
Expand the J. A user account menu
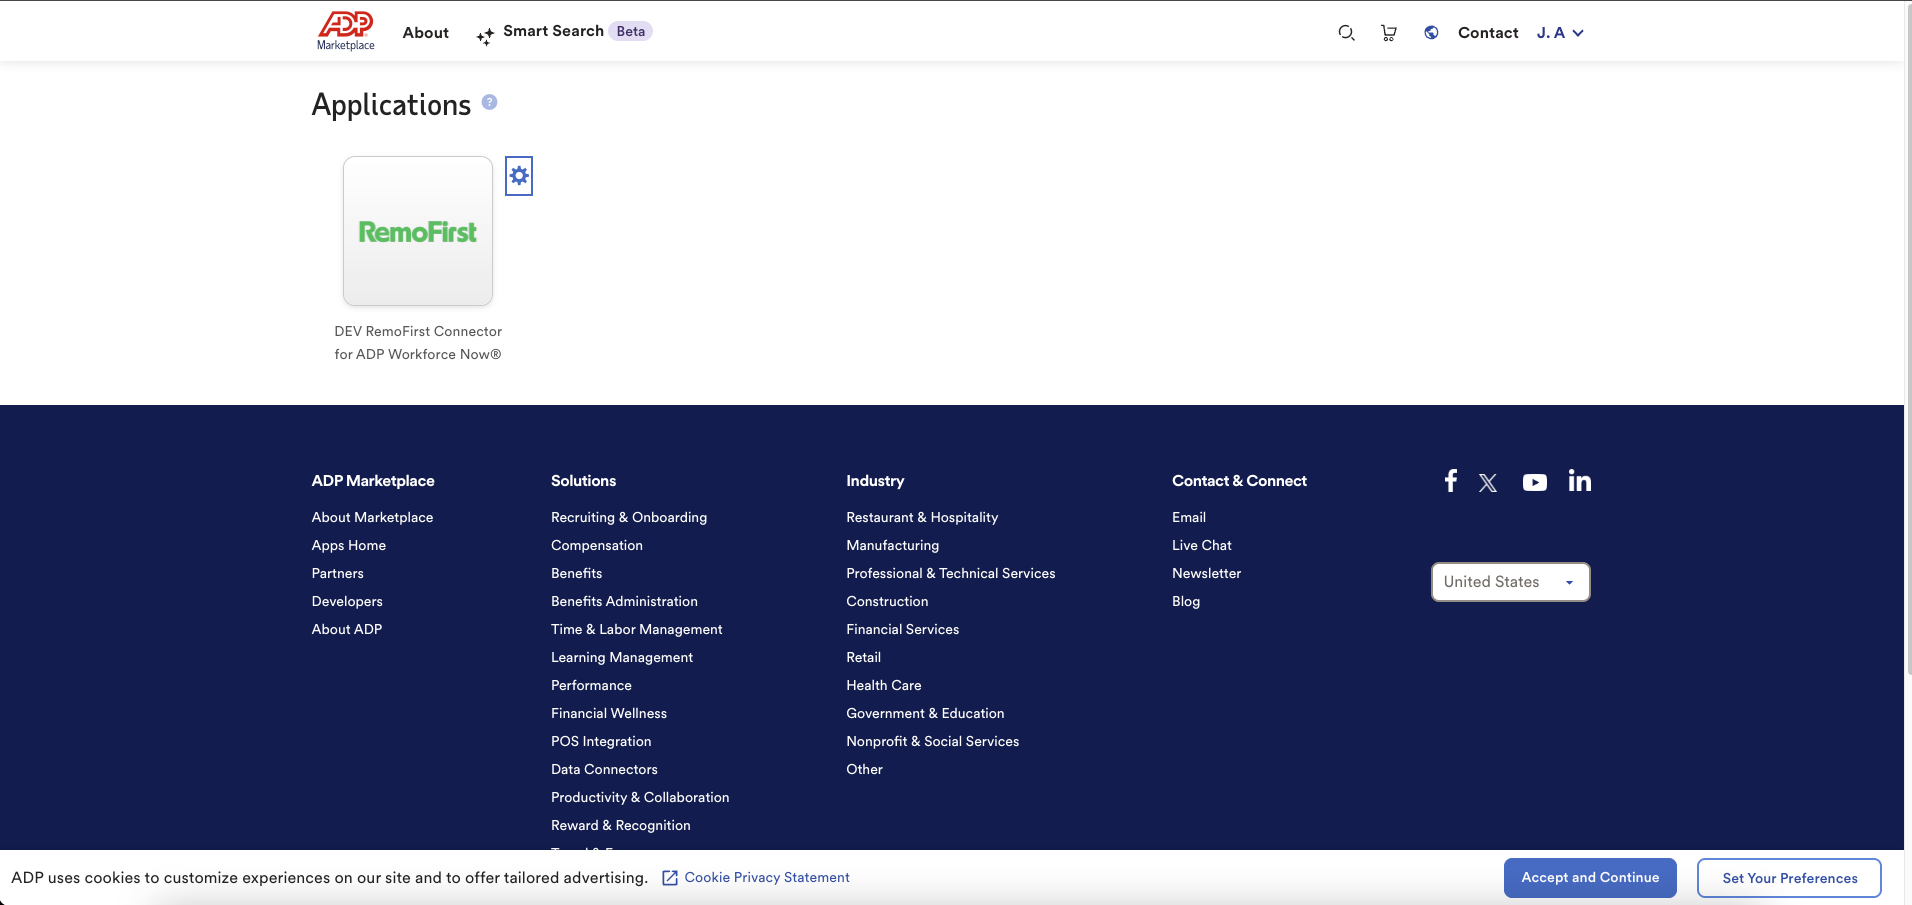pyautogui.click(x=1560, y=33)
